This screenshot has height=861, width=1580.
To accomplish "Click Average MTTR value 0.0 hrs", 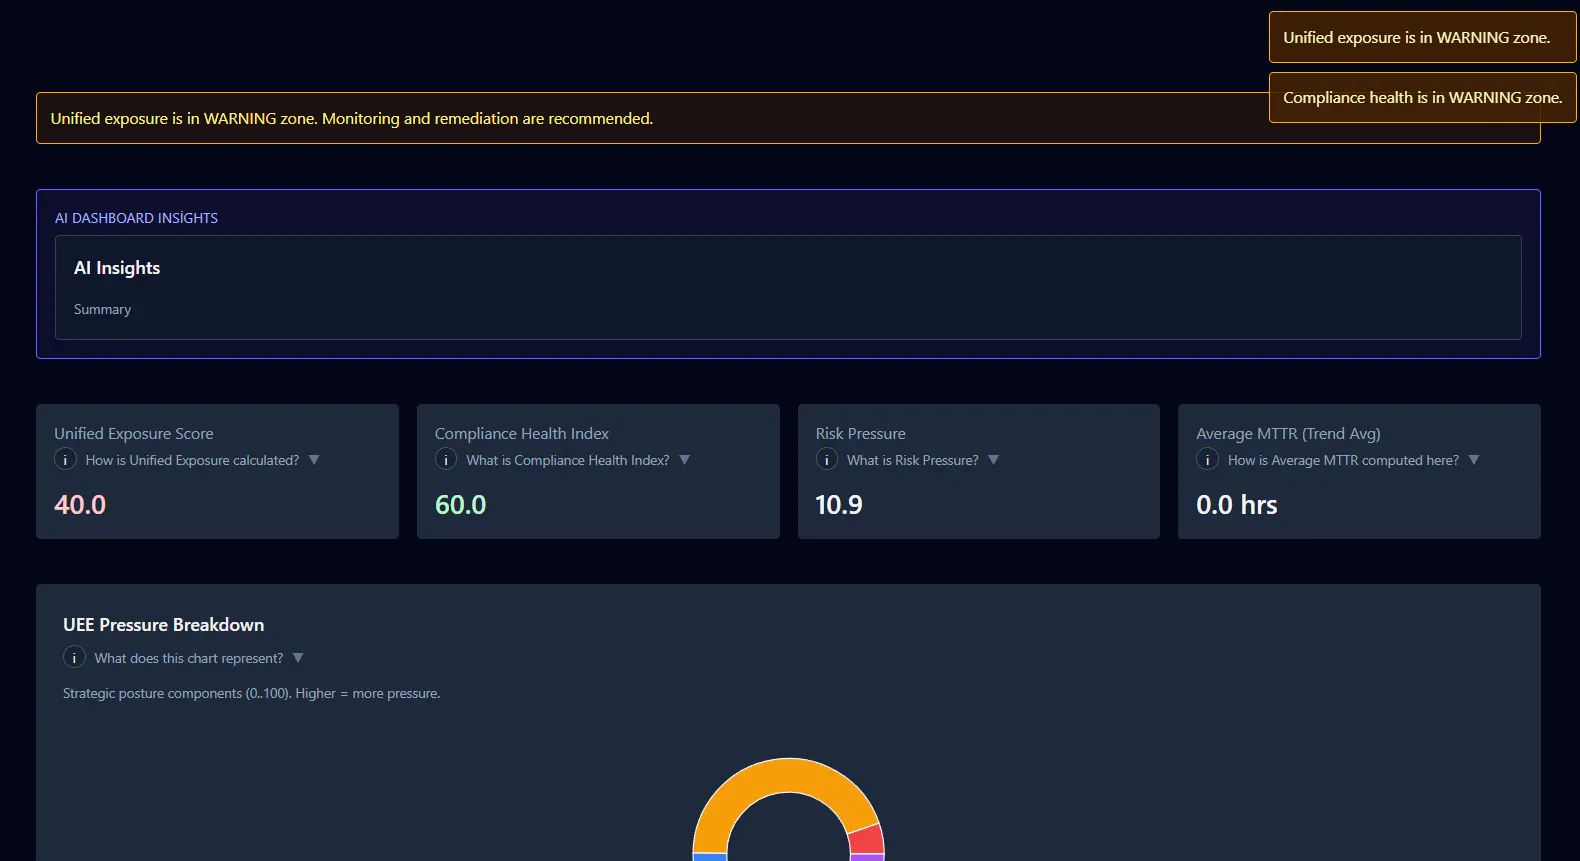I will point(1237,505).
